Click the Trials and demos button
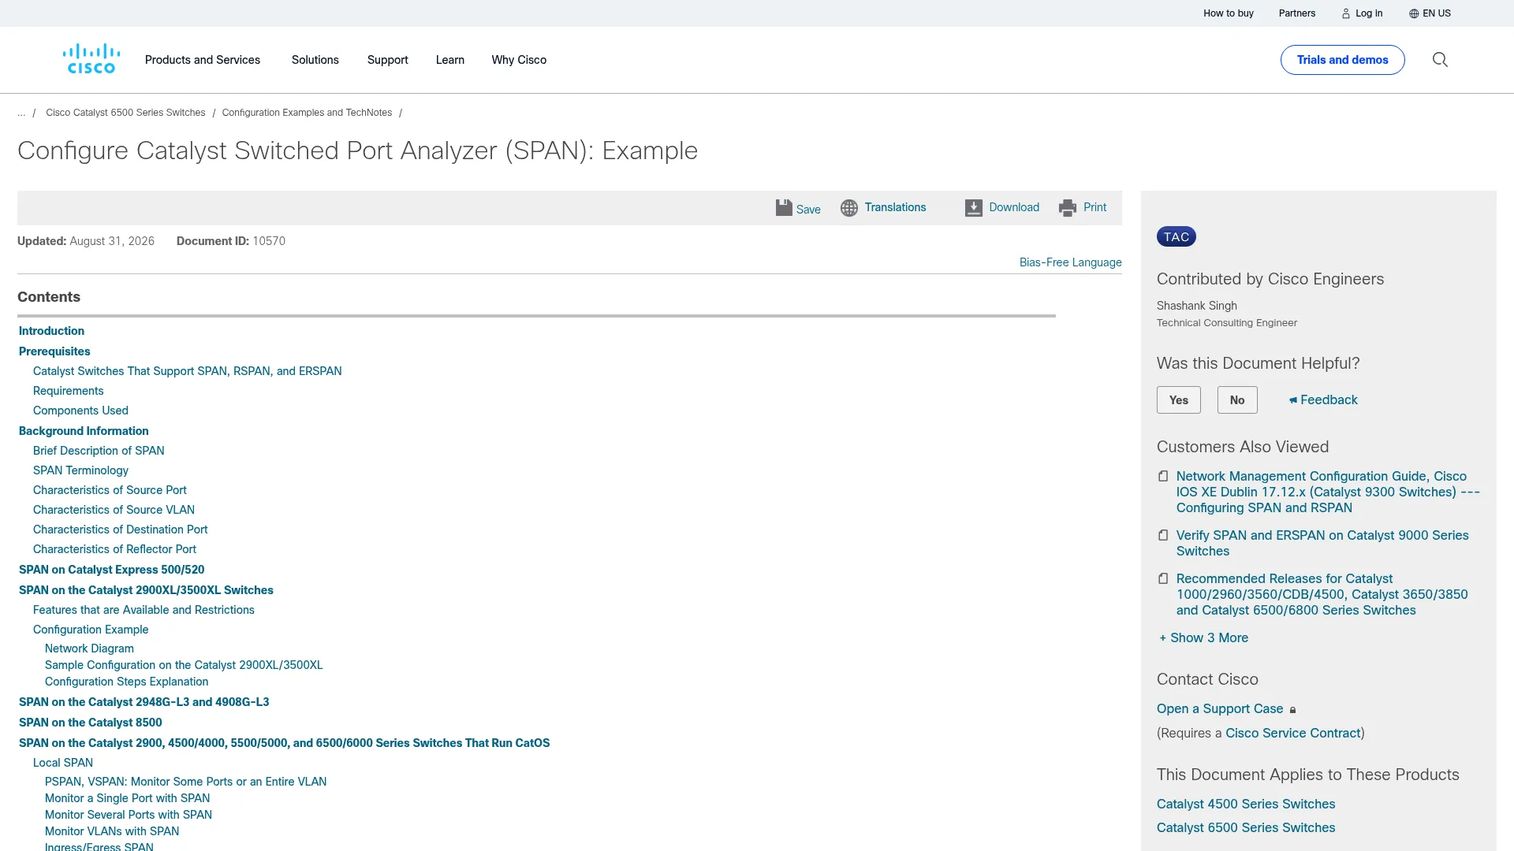Viewport: 1514px width, 851px height. [x=1342, y=60]
